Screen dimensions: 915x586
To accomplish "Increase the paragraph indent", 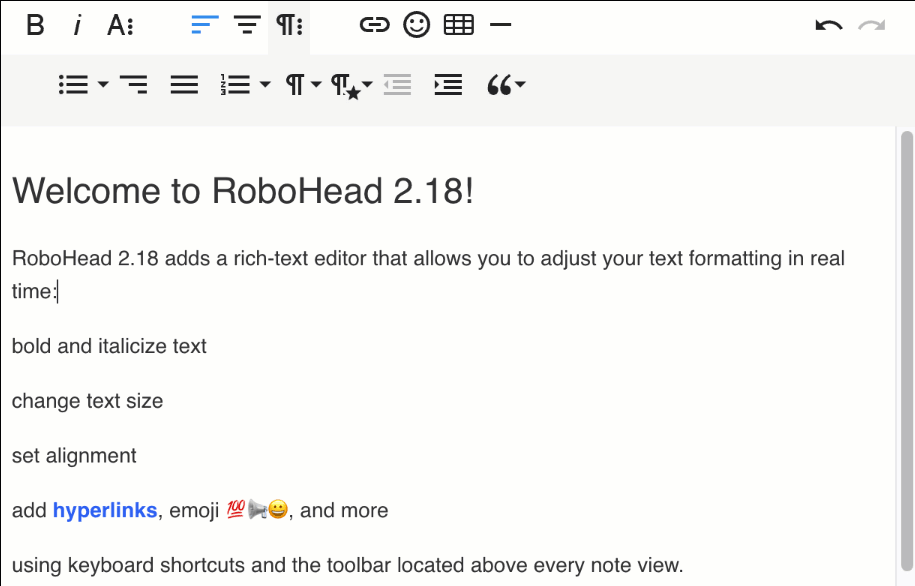I will pyautogui.click(x=448, y=85).
